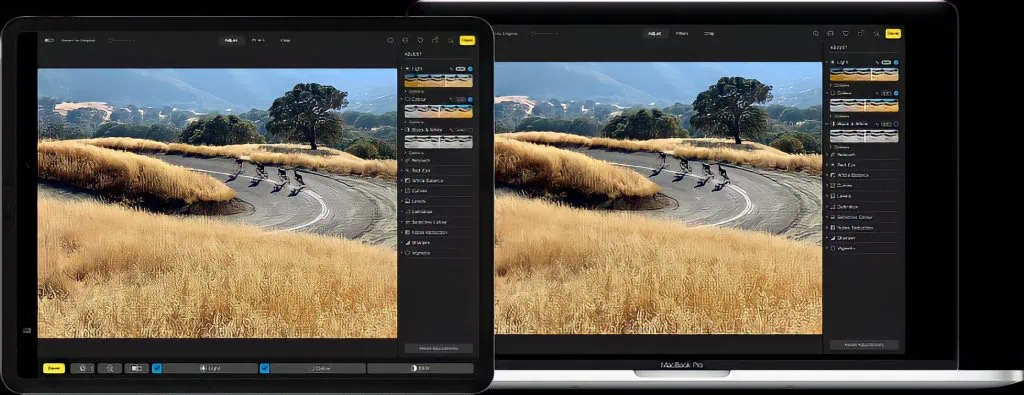1024x395 pixels.
Task: Click Black & White thumbnail slider on iPad
Action: pyautogui.click(x=438, y=142)
